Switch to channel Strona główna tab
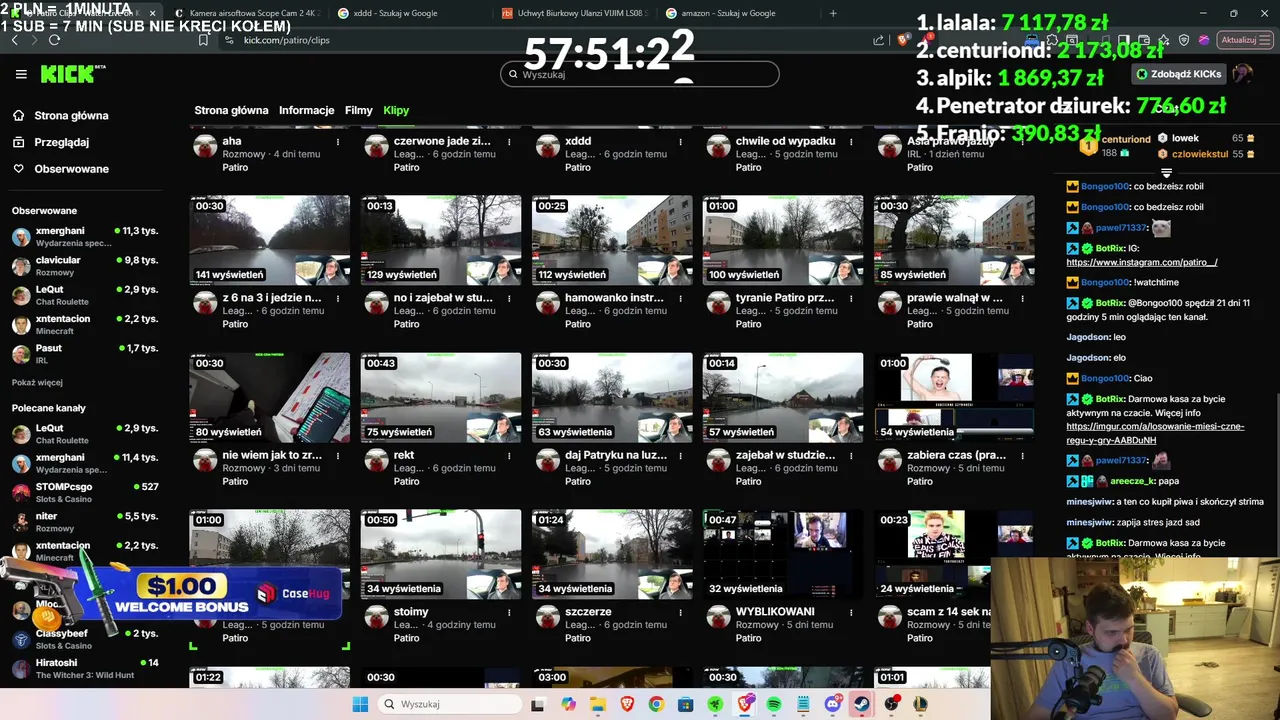1280x720 pixels. (231, 110)
